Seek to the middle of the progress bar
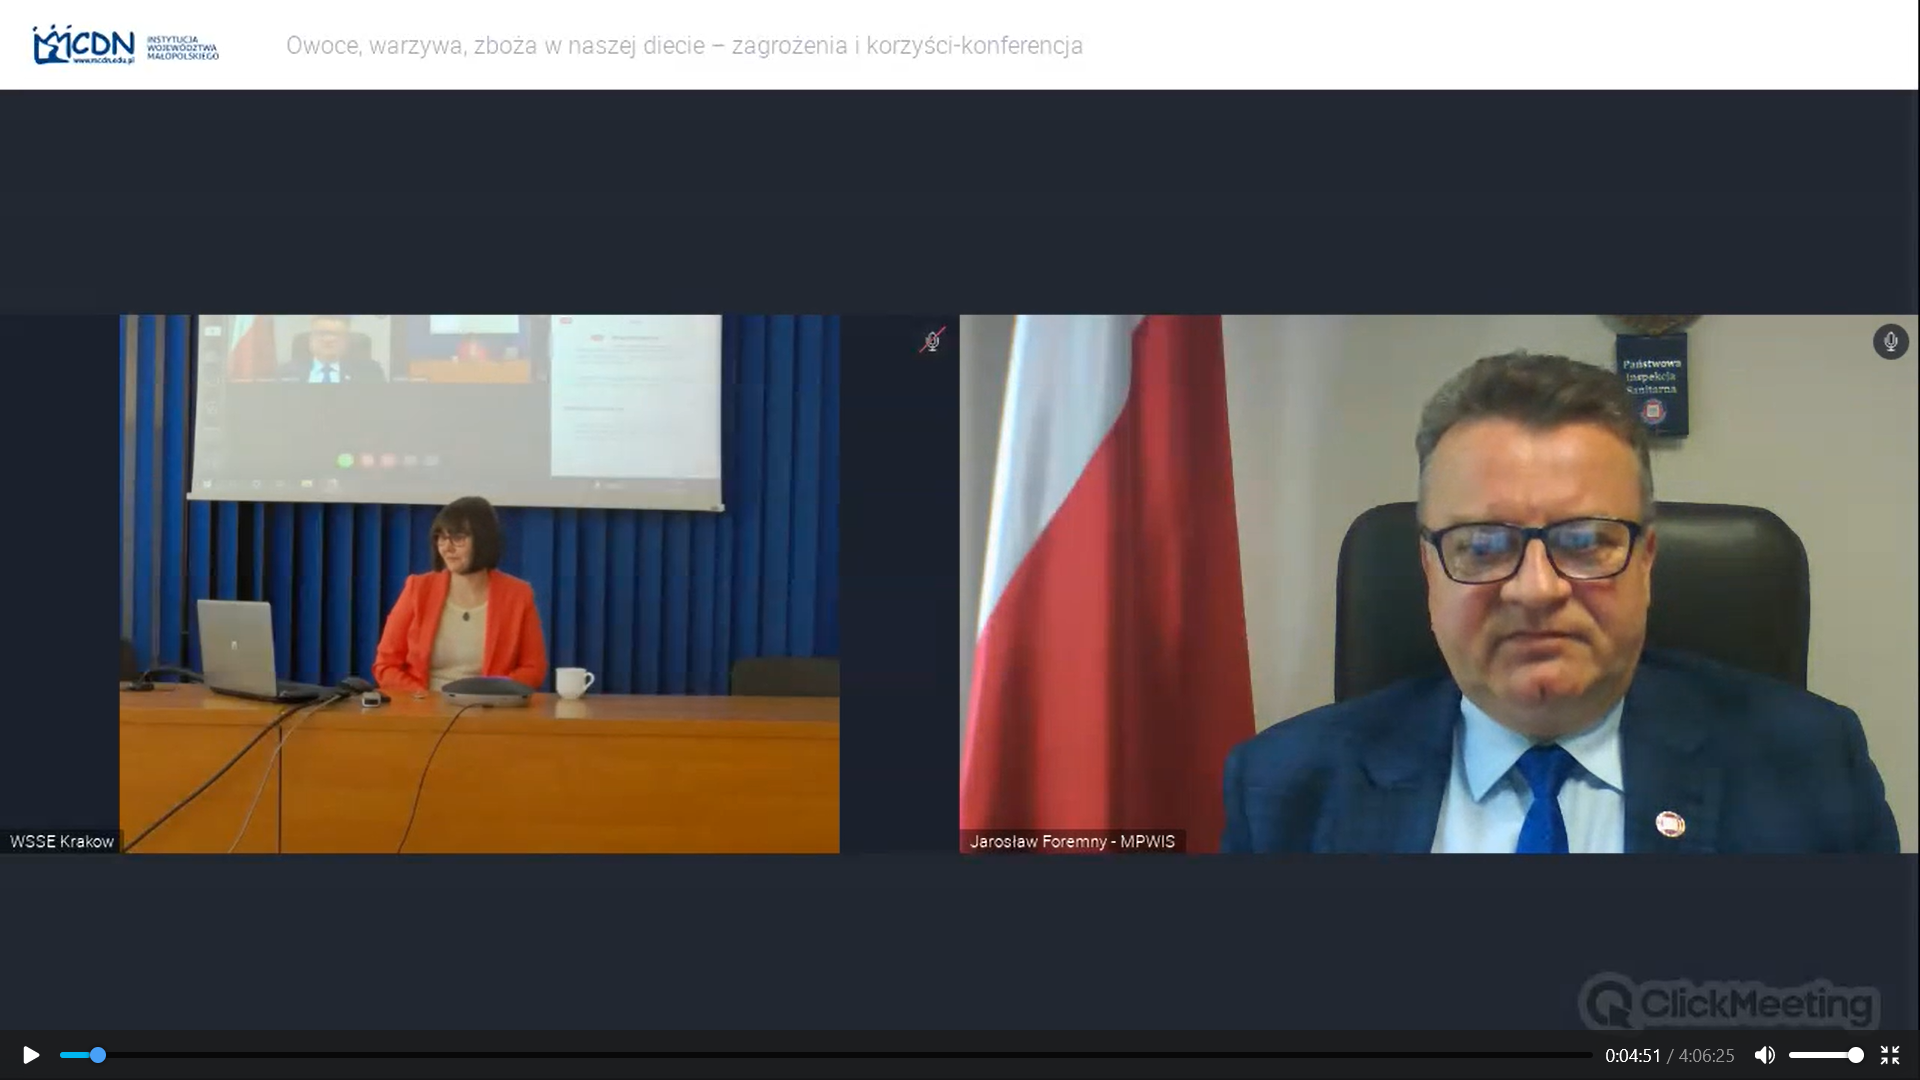 826,1055
